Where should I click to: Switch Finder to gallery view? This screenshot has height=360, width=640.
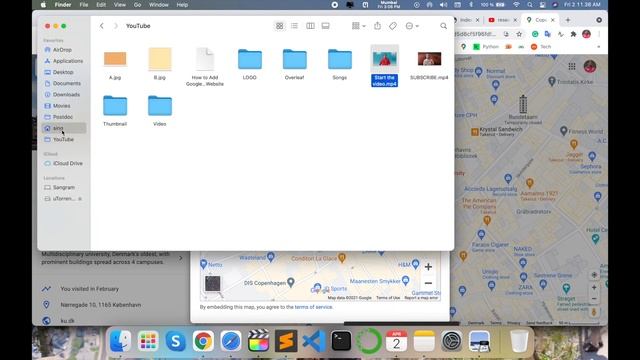point(325,26)
